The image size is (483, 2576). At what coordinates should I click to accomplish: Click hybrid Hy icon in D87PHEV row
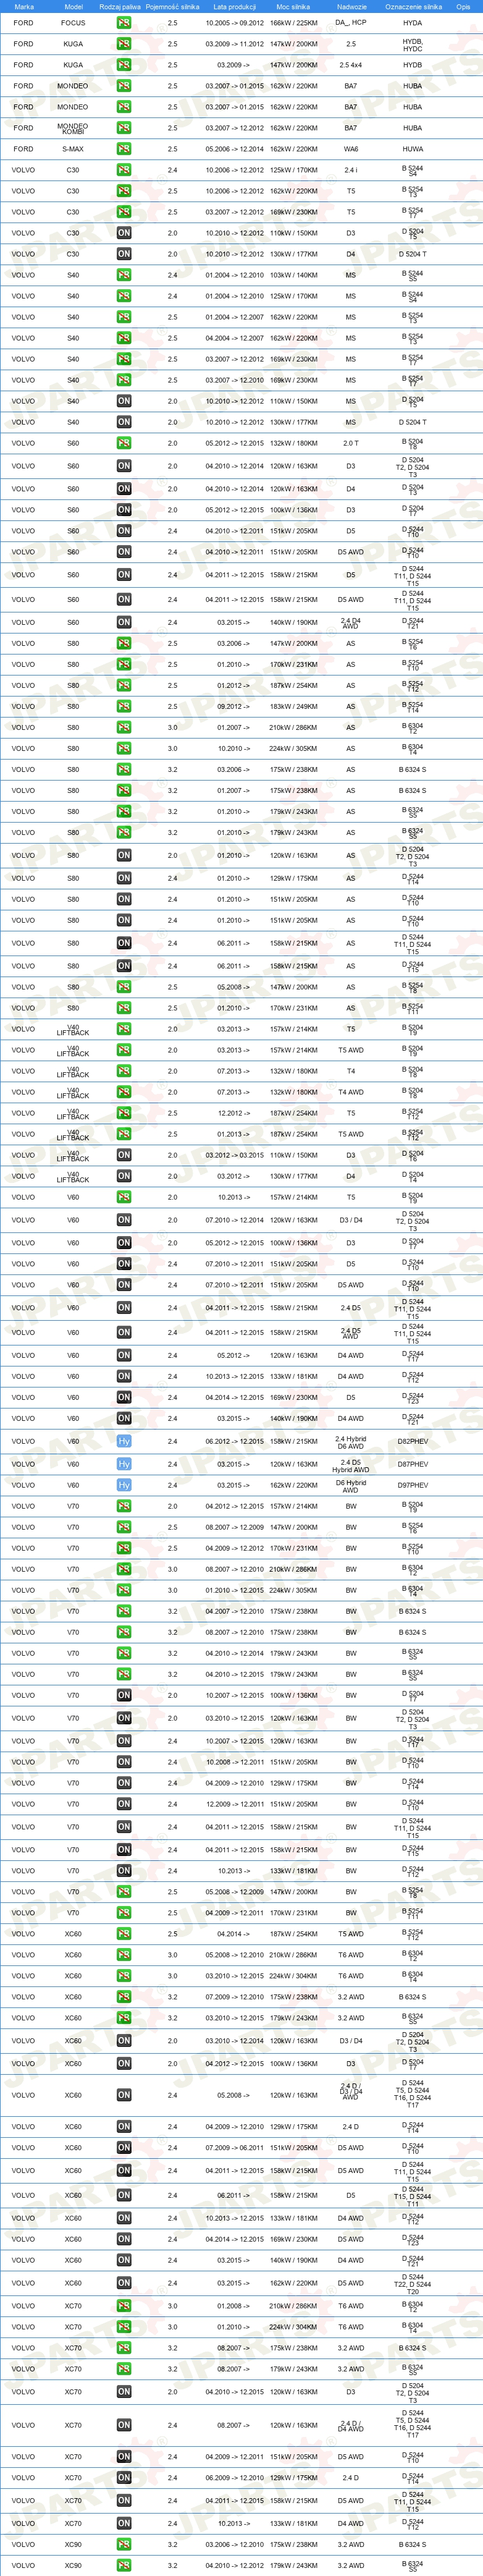[x=124, y=1464]
